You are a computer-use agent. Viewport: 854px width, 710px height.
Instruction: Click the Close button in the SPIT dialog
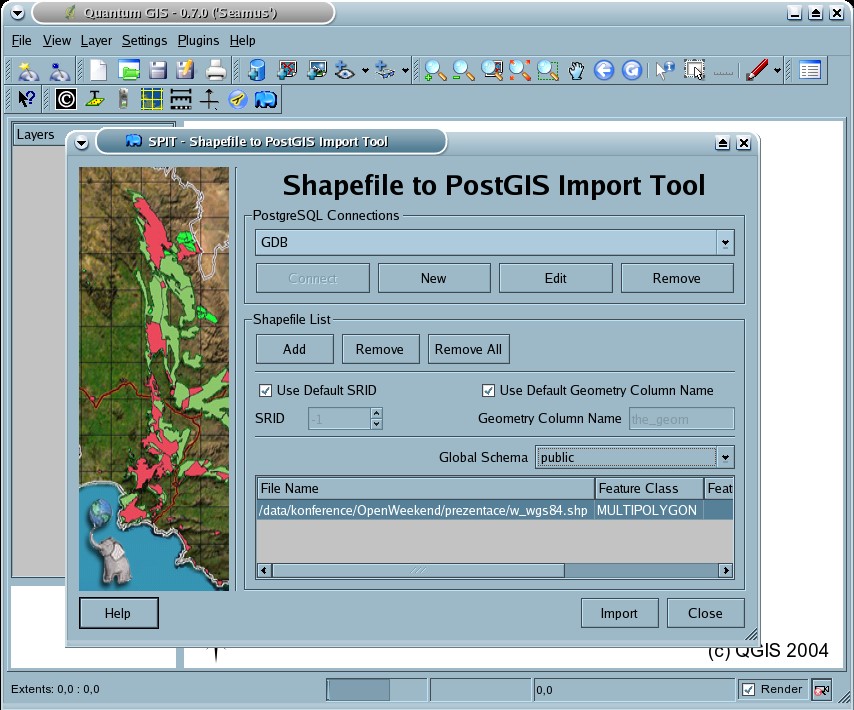coord(705,613)
